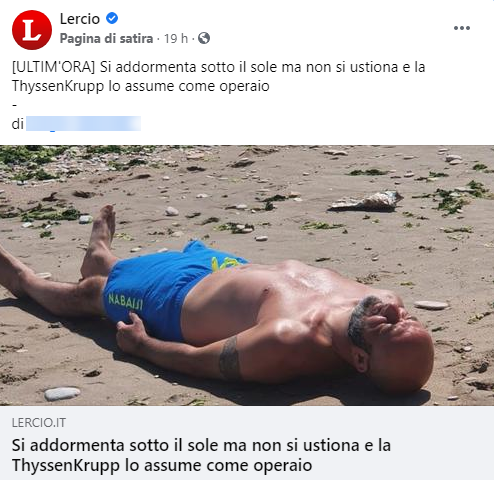
Task: Open the Lercio page name link
Action: click(x=80, y=19)
